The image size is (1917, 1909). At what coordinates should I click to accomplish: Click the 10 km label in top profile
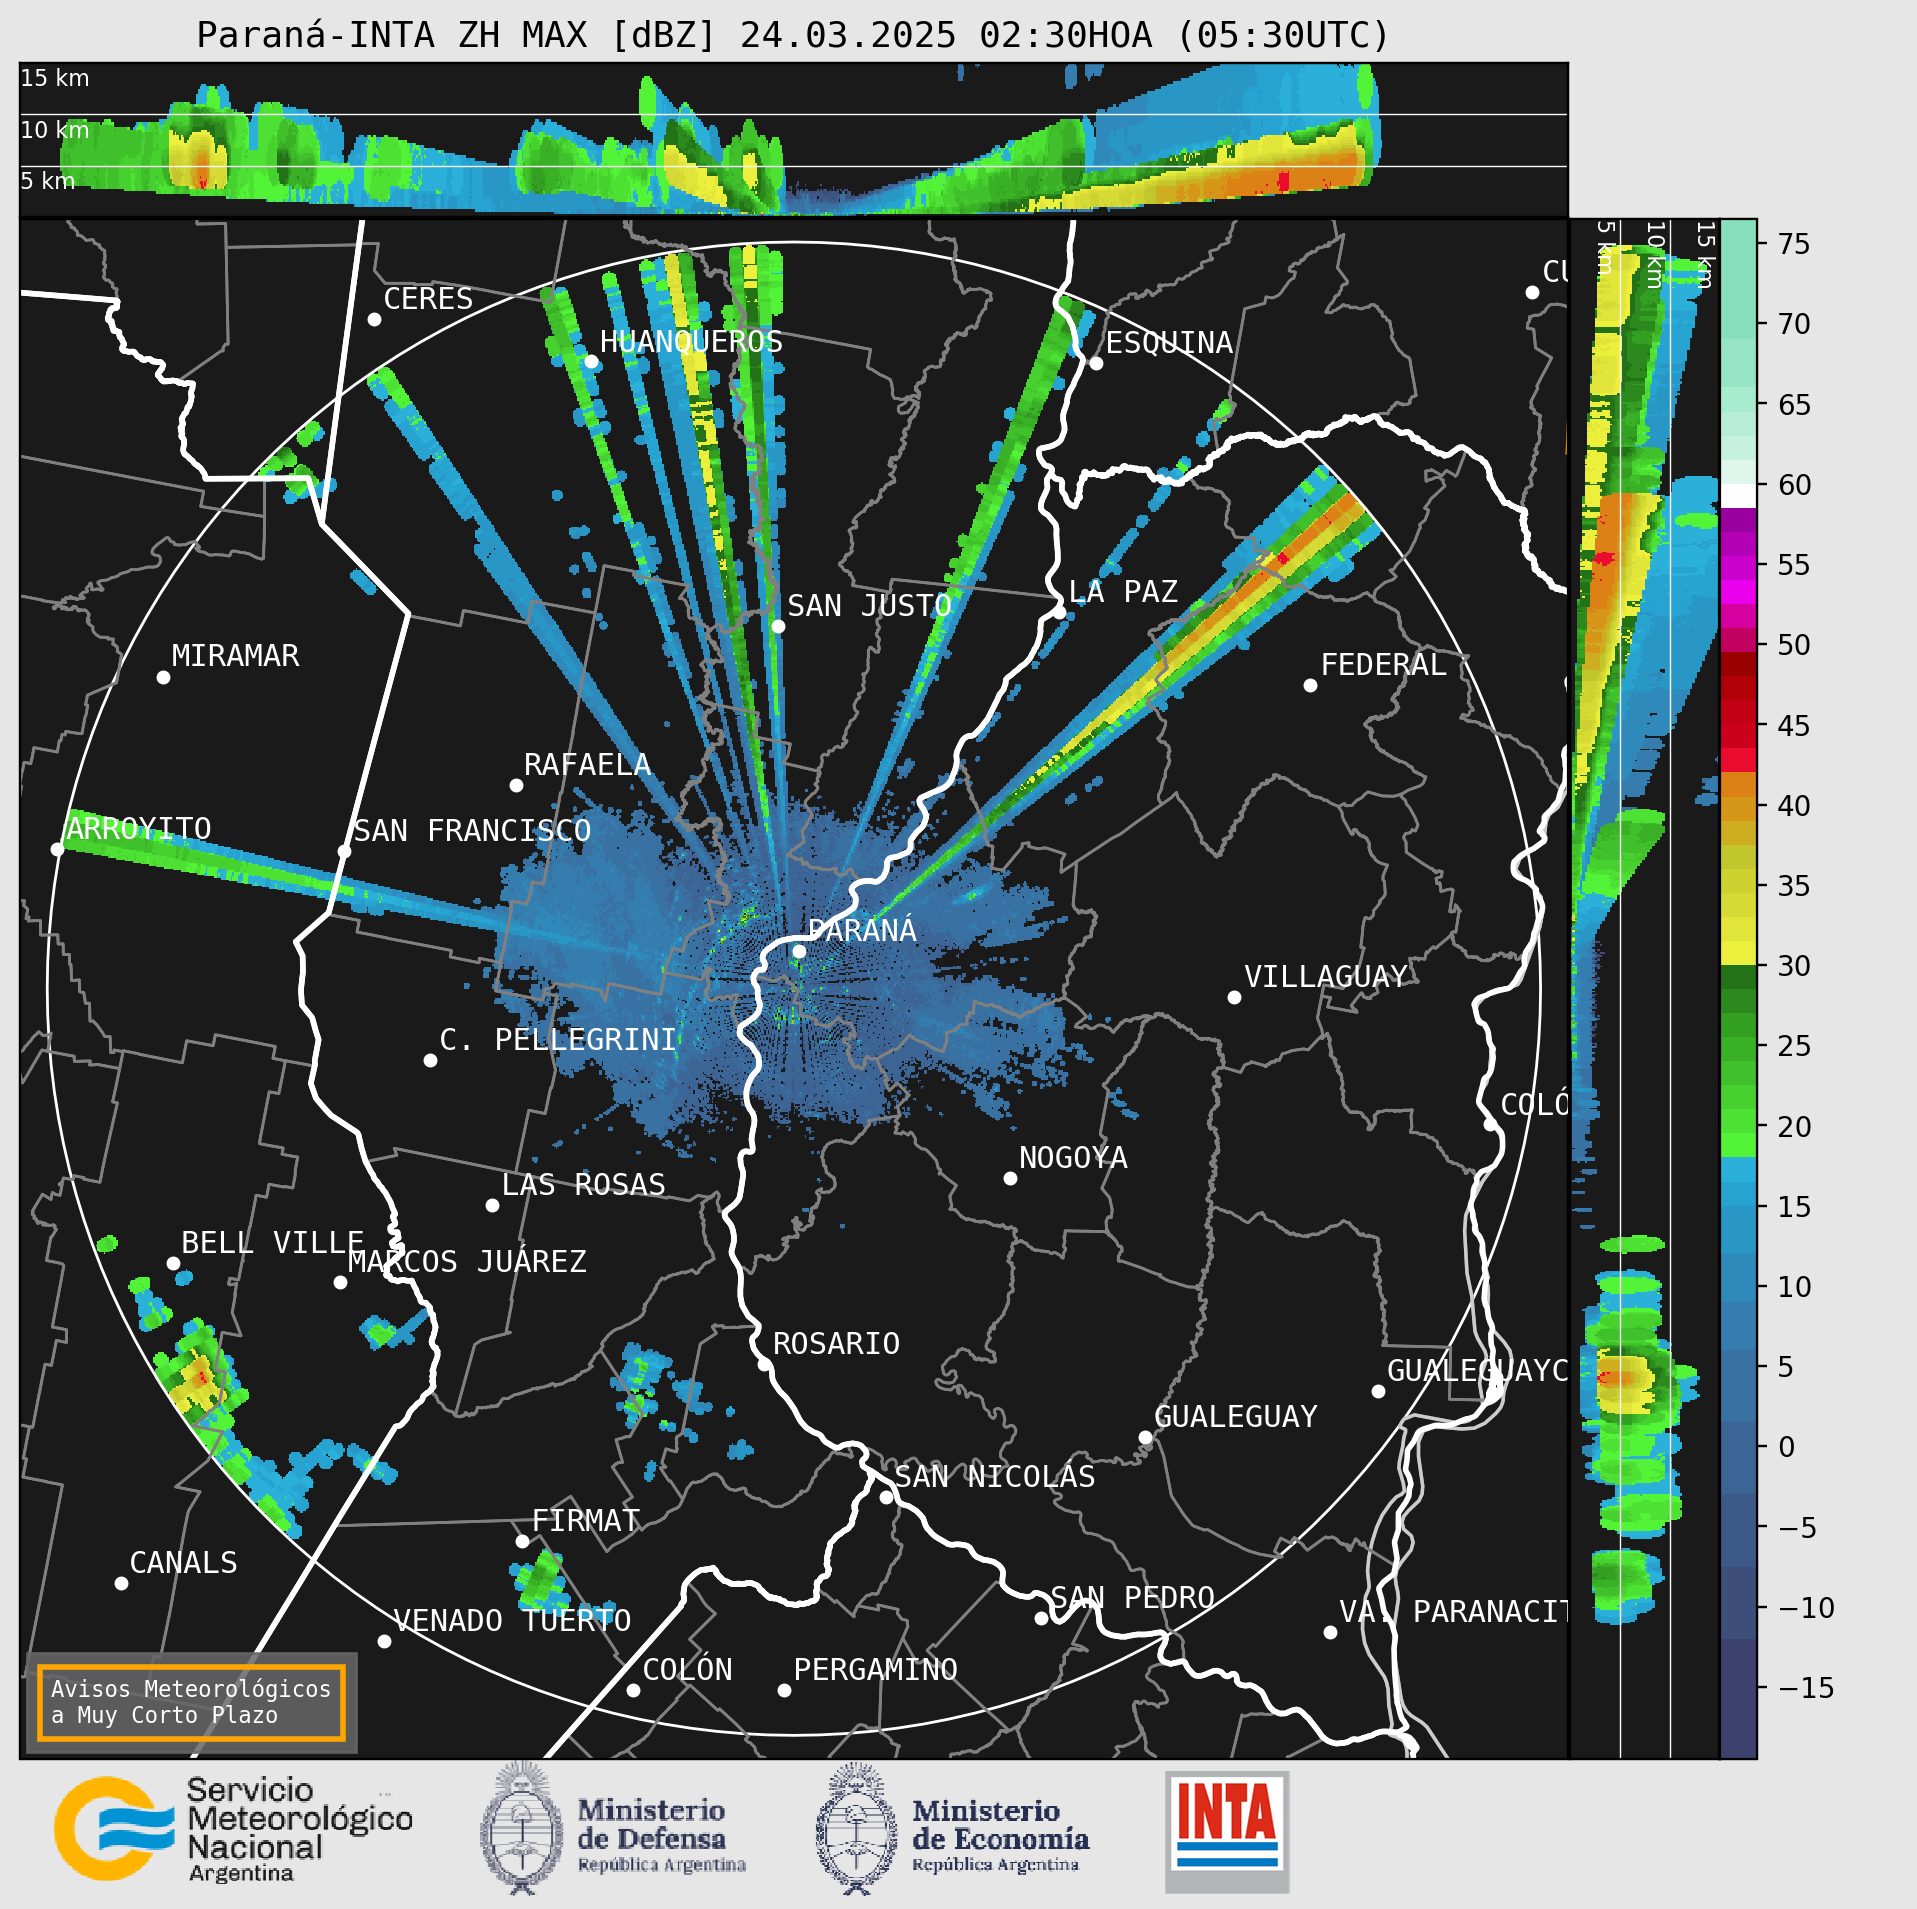point(55,130)
